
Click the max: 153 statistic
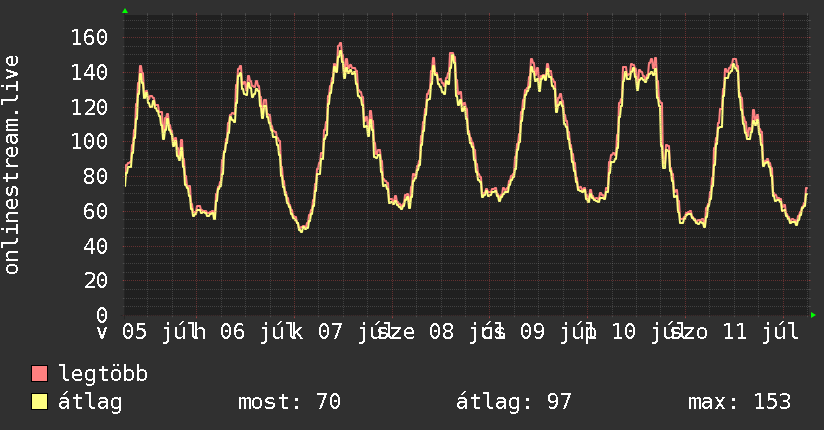coord(739,402)
